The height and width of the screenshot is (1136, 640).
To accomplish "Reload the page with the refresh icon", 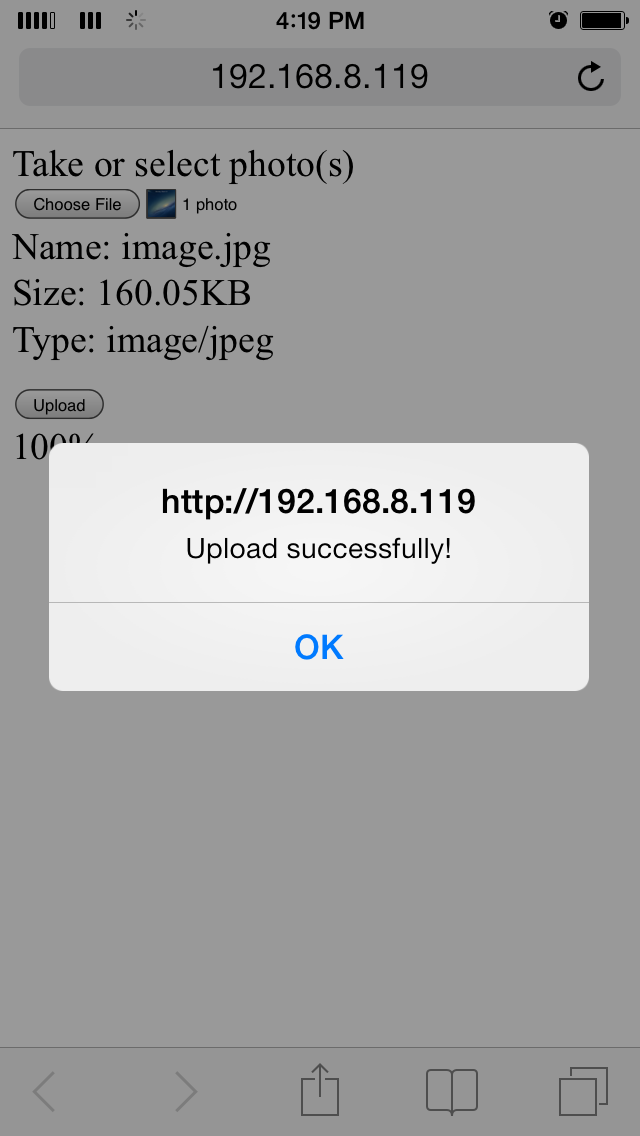I will (591, 77).
